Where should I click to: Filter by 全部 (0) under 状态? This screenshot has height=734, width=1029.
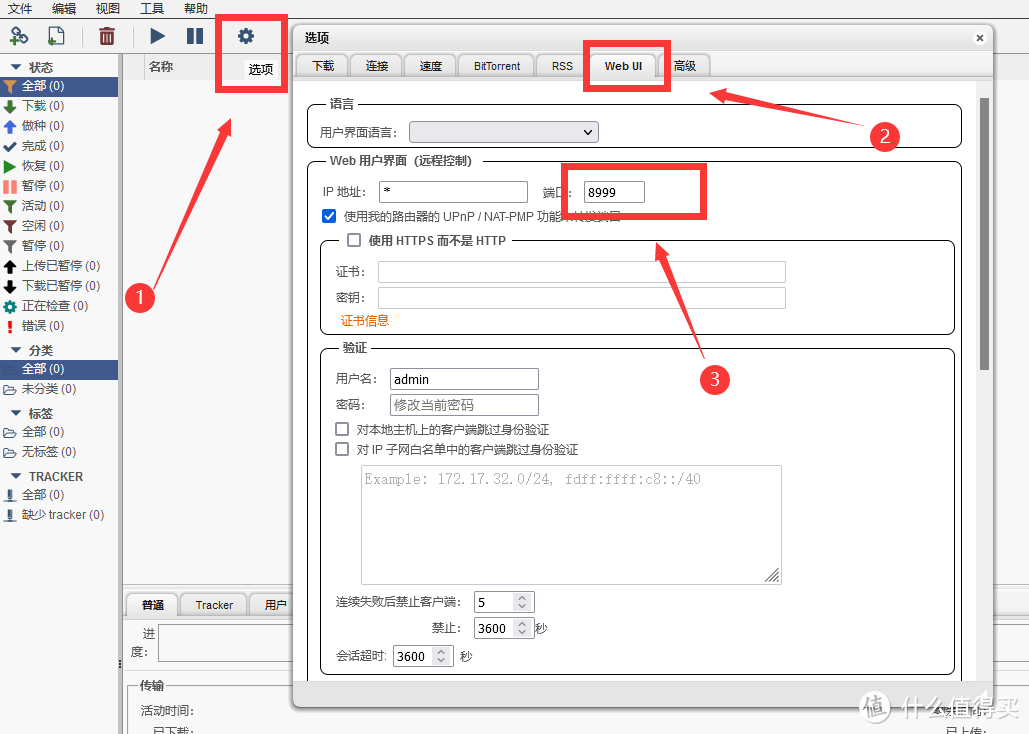pyautogui.click(x=59, y=86)
